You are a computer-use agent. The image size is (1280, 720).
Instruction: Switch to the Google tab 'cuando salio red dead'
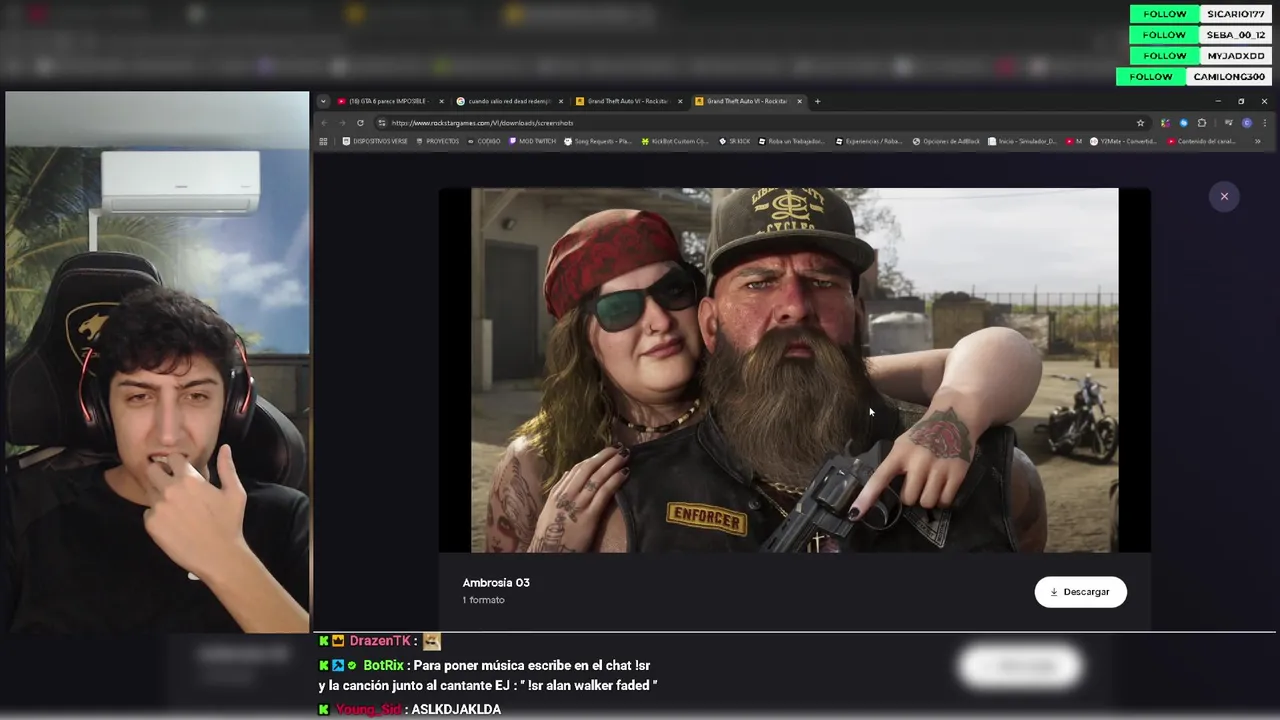[x=509, y=101]
